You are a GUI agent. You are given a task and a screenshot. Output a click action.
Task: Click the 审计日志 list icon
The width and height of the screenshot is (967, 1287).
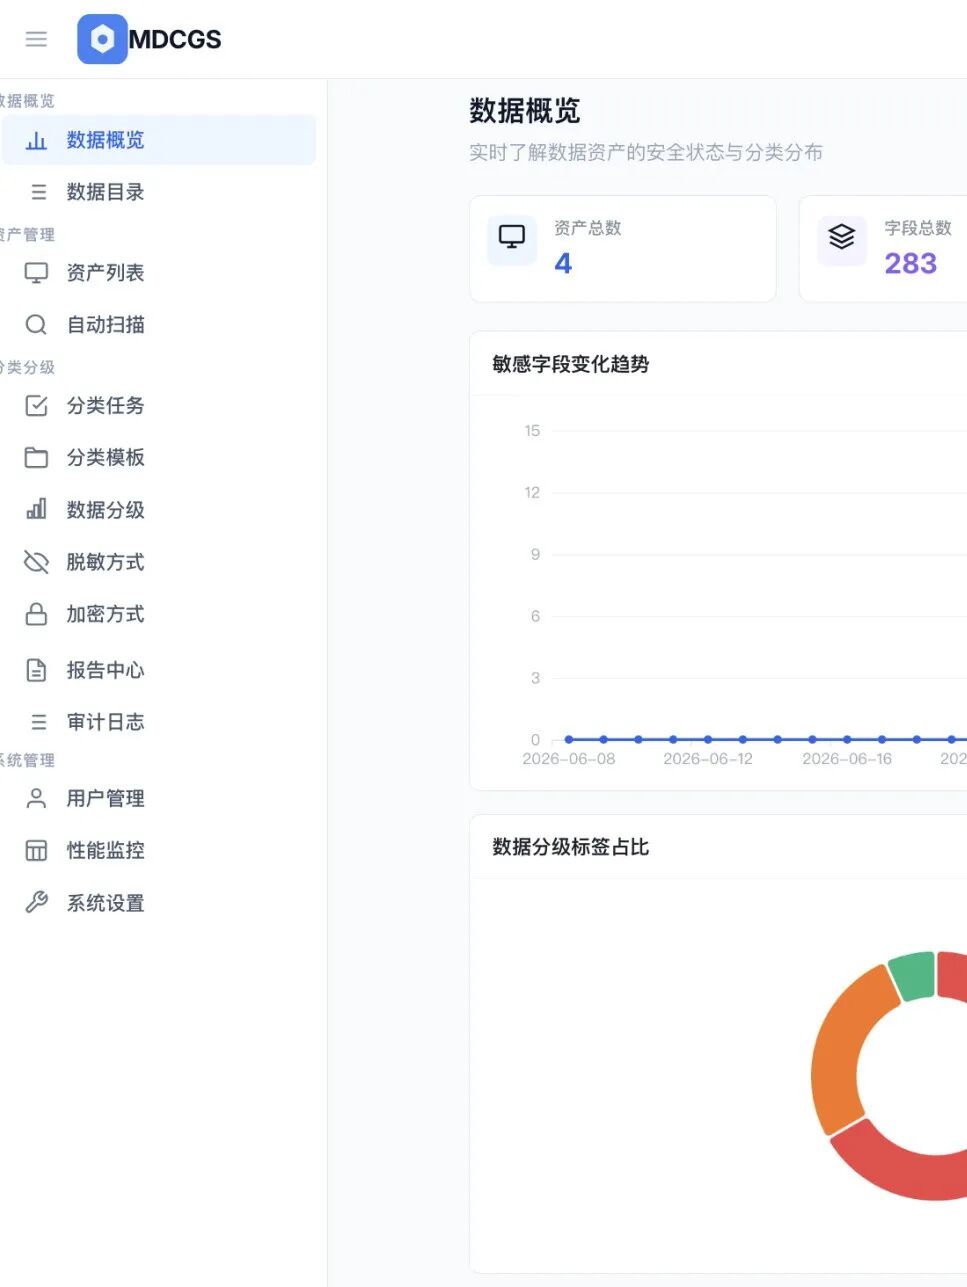(38, 722)
